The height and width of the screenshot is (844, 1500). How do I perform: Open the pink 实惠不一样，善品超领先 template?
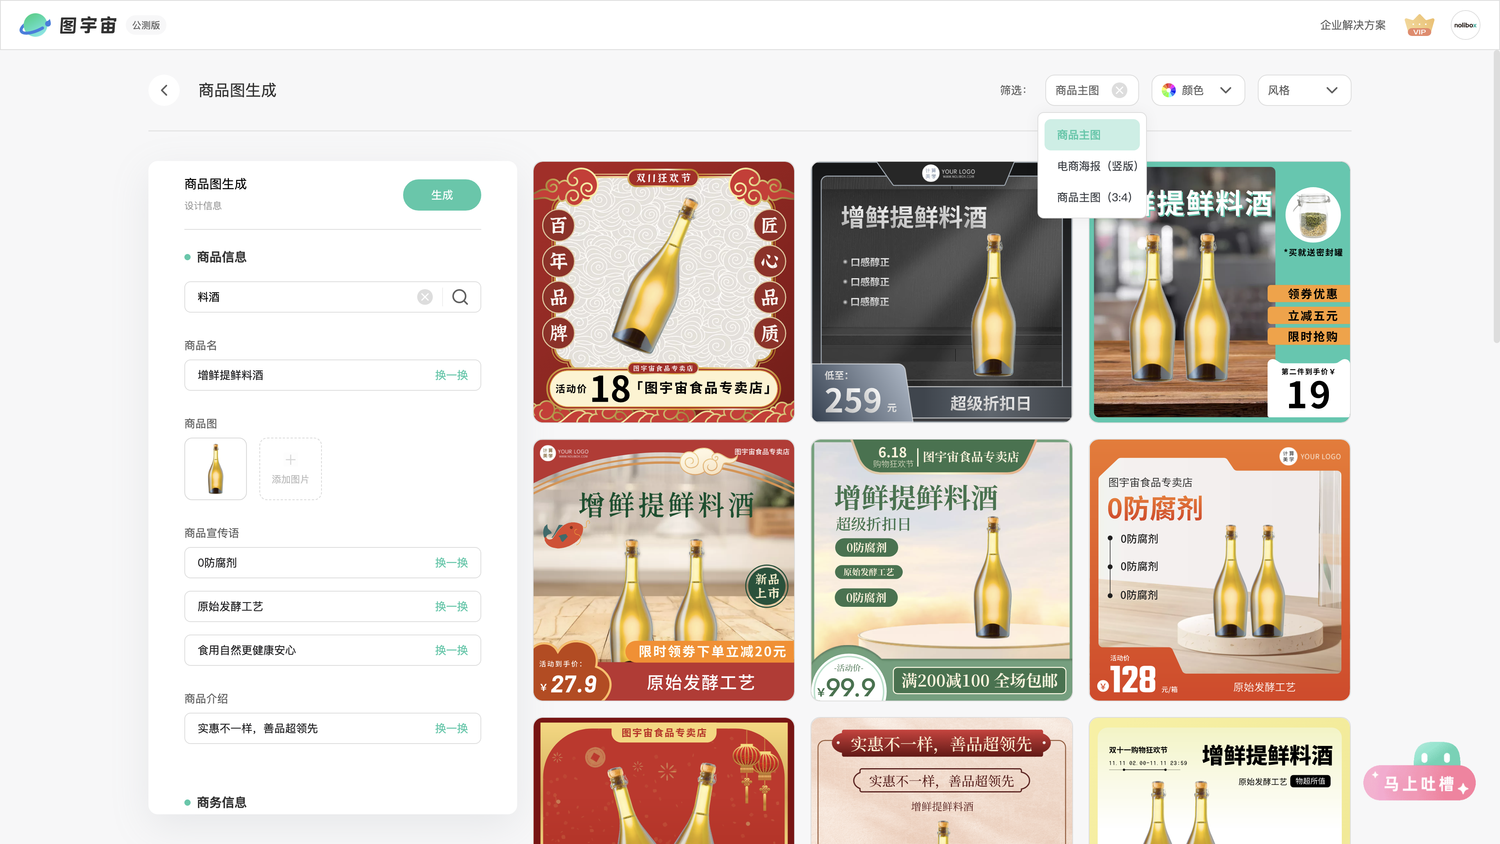942,781
